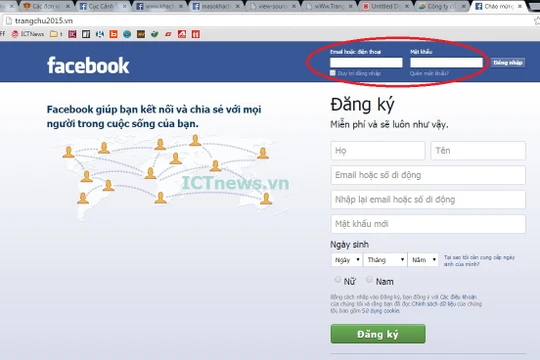Open the ICTNews bookmark
This screenshot has height=360, width=540.
[28, 34]
